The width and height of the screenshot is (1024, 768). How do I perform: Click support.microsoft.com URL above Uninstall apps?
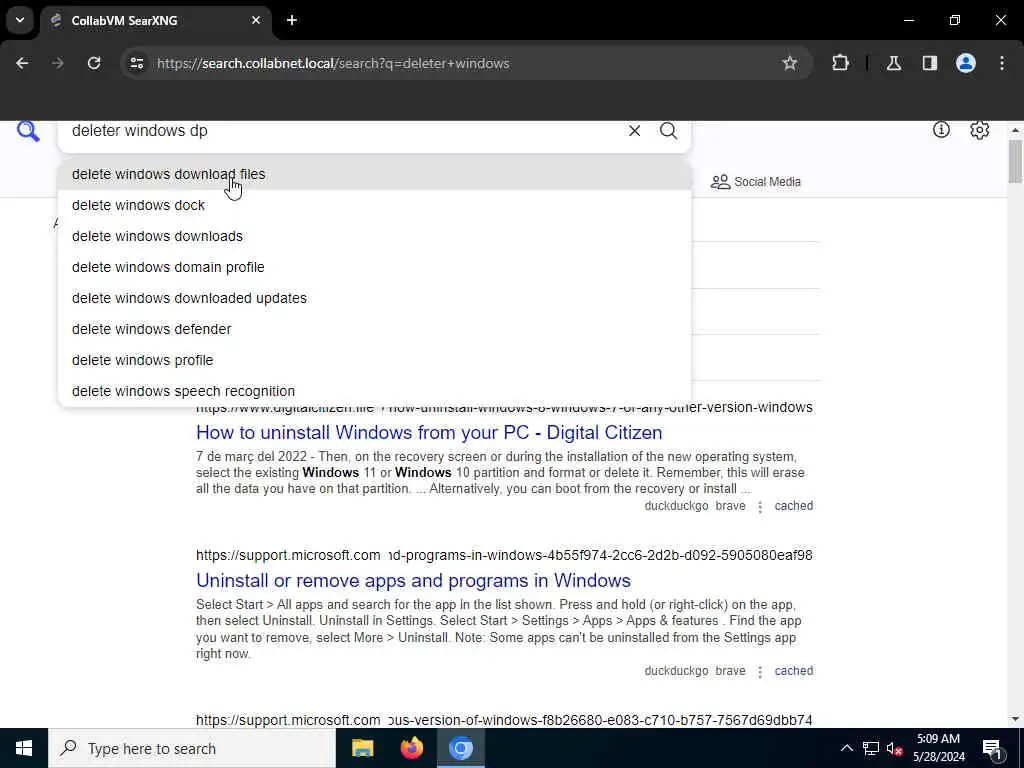(x=504, y=555)
